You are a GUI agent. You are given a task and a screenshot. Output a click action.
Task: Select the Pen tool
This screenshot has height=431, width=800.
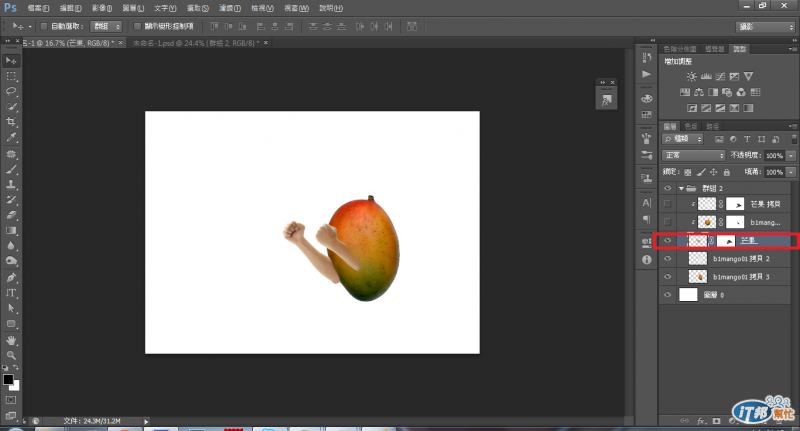point(11,278)
